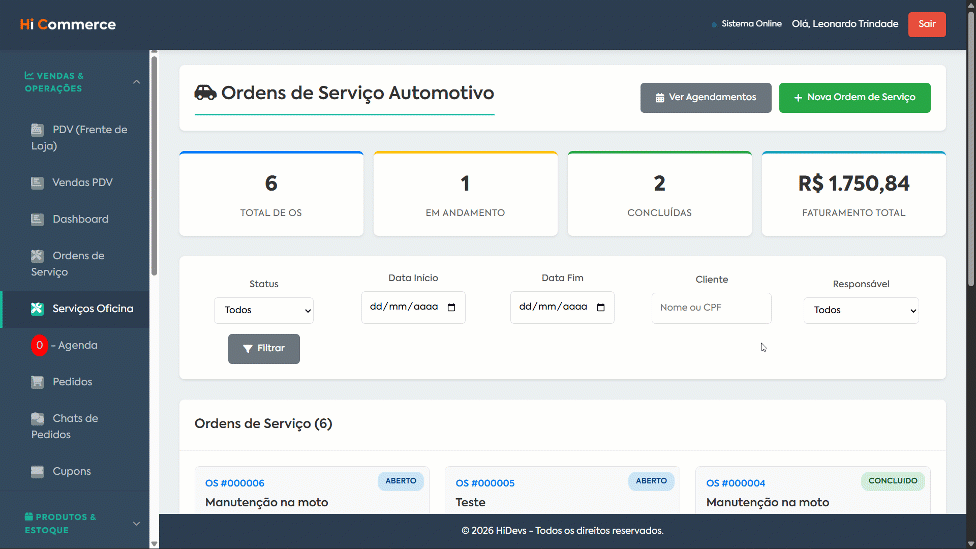Click the sidebar scrollbar down arrow
The height and width of the screenshot is (549, 976).
tap(154, 544)
